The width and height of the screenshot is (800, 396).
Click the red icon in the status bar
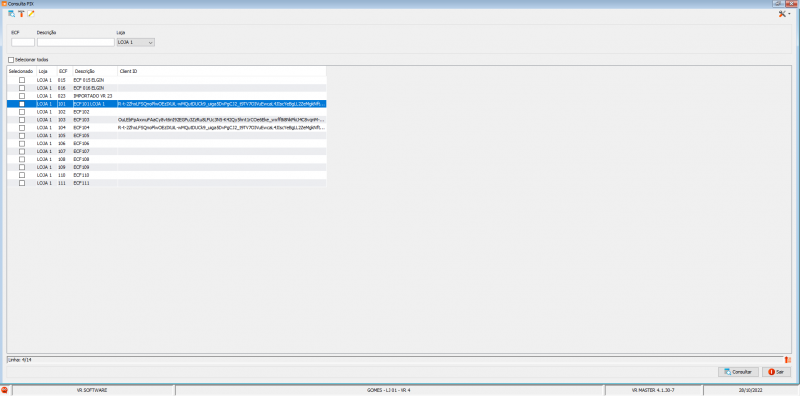pyautogui.click(x=5, y=390)
